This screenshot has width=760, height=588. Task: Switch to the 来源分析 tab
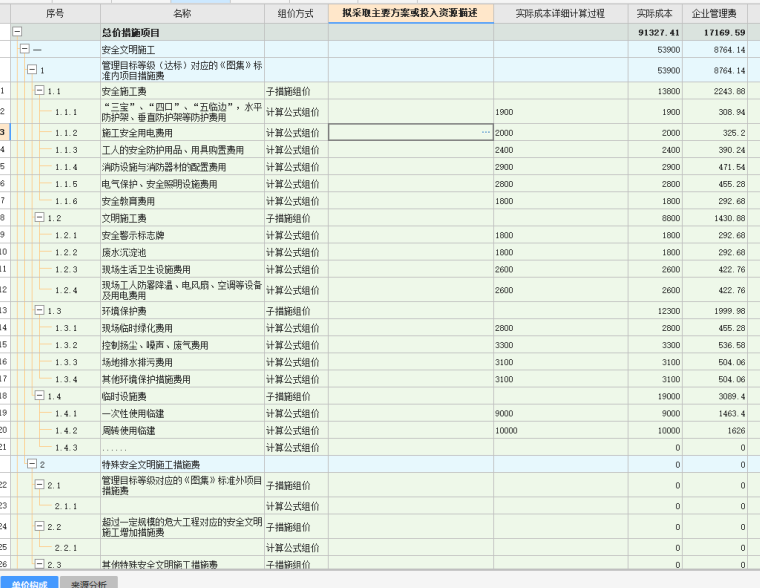click(89, 583)
